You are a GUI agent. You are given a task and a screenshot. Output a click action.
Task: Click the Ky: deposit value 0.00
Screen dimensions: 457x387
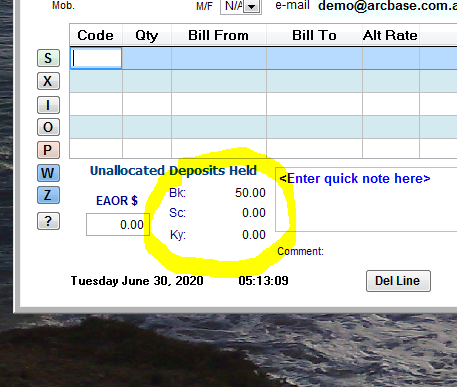[254, 235]
